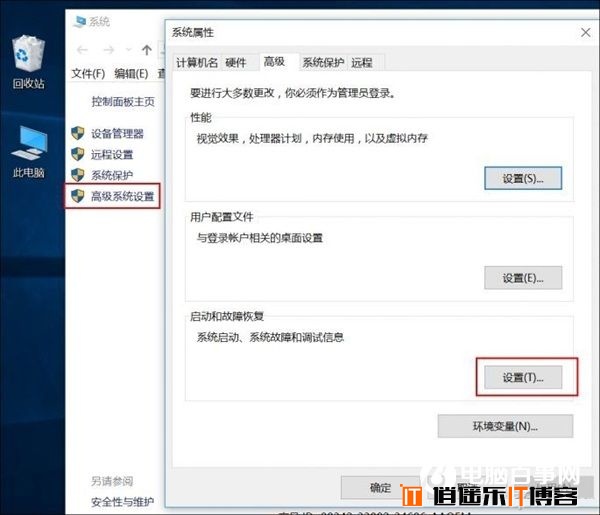Click the System Protection shield icon

pos(78,175)
